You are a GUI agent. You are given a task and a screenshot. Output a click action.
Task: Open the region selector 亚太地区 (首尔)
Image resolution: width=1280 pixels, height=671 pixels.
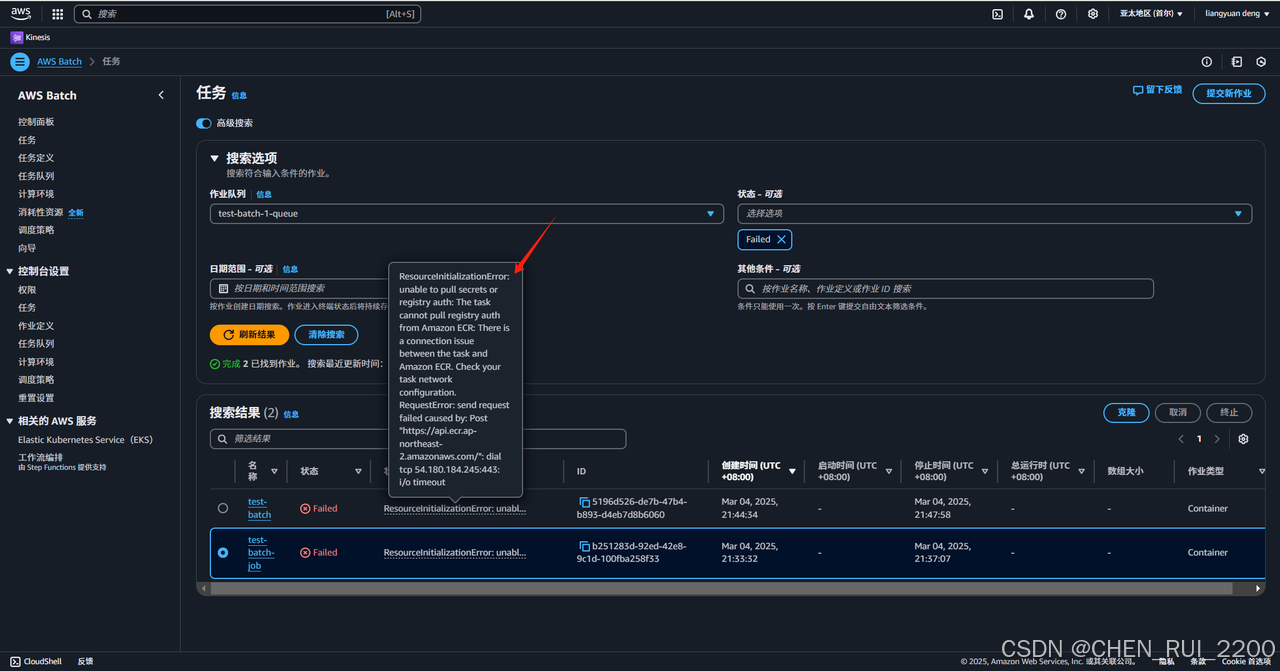coord(1151,14)
